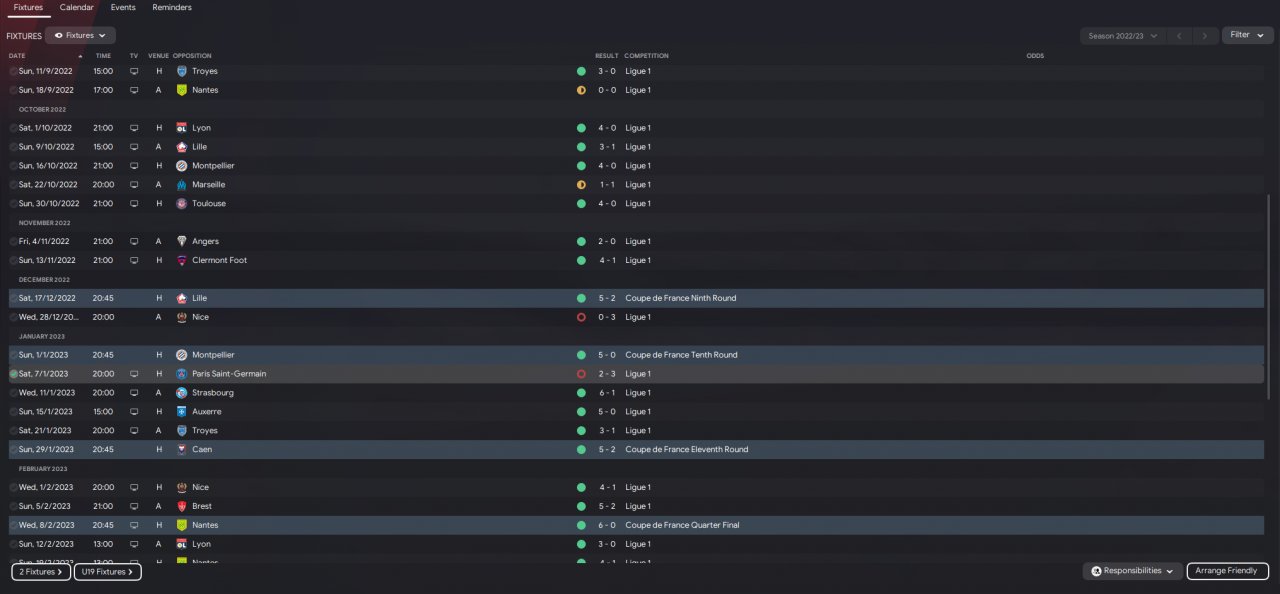Click the TV icon in the Troyes row
The height and width of the screenshot is (594, 1280).
[134, 71]
